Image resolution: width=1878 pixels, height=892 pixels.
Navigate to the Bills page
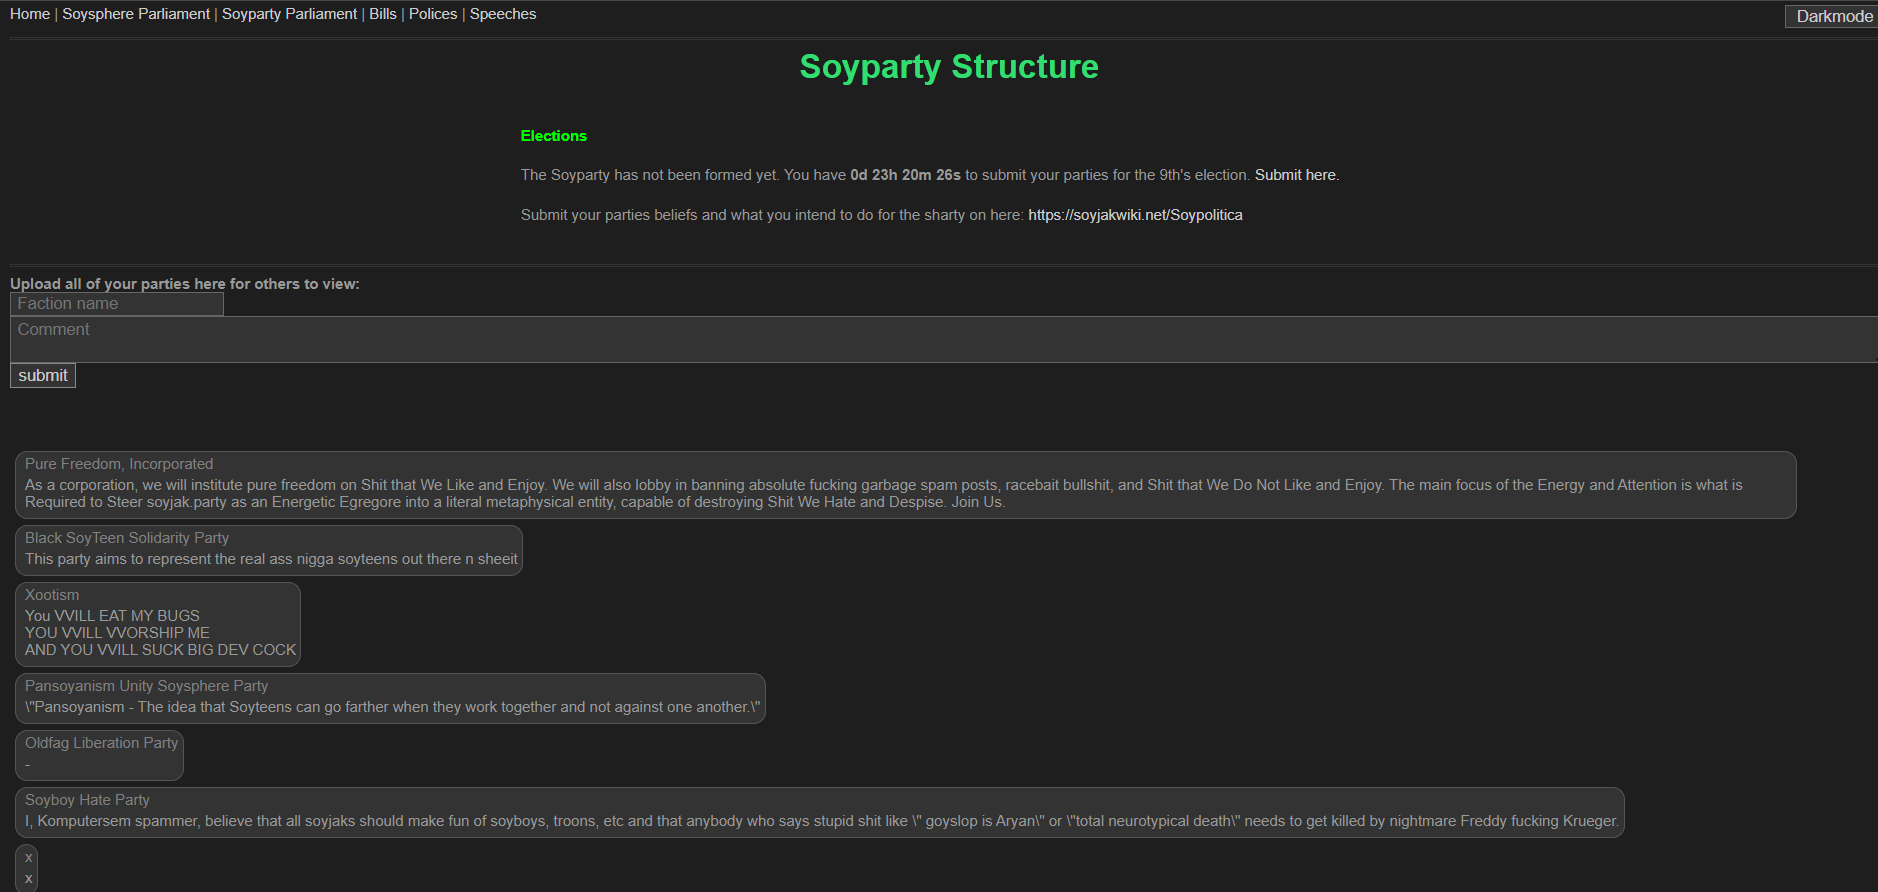(383, 14)
